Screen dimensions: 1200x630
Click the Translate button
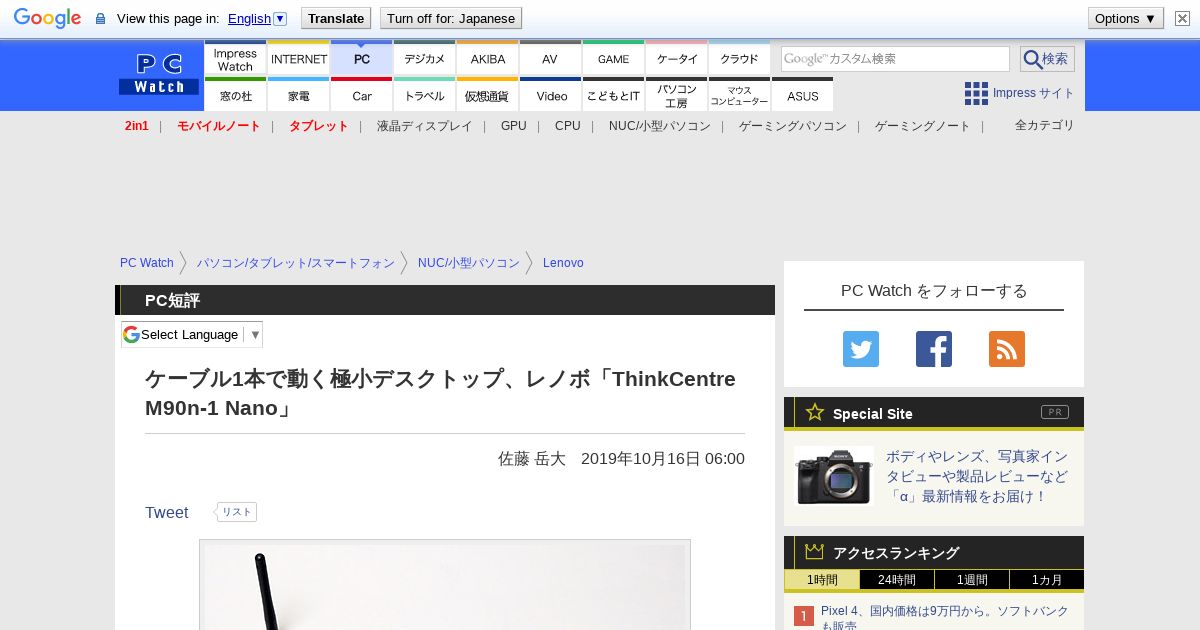tap(336, 18)
